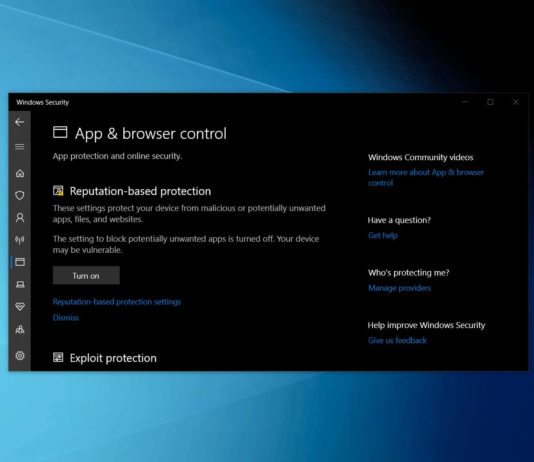Click the Have a question? heading
534x462 pixels.
tap(399, 220)
